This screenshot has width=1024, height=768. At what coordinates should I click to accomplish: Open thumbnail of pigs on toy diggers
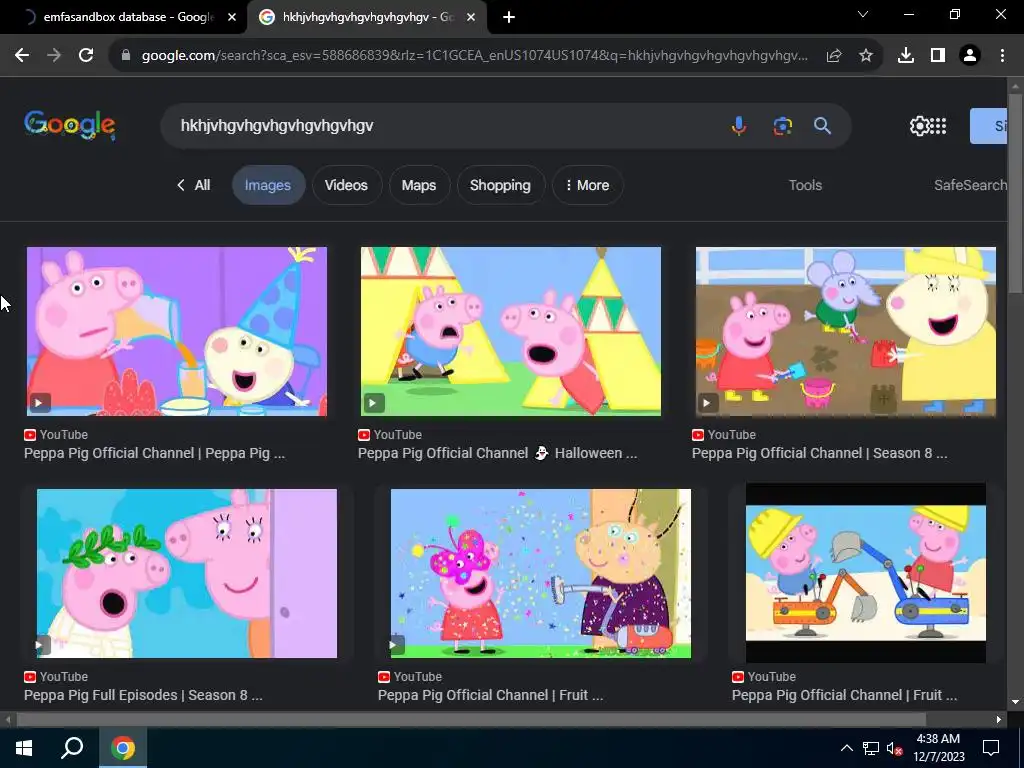pyautogui.click(x=866, y=573)
